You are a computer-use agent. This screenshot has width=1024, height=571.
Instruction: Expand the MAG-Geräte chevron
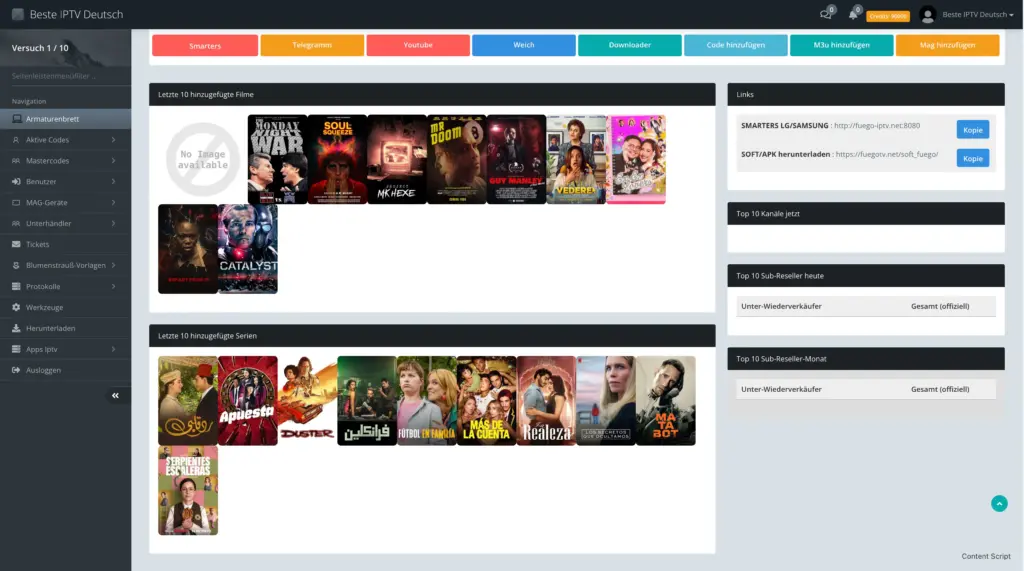point(114,203)
